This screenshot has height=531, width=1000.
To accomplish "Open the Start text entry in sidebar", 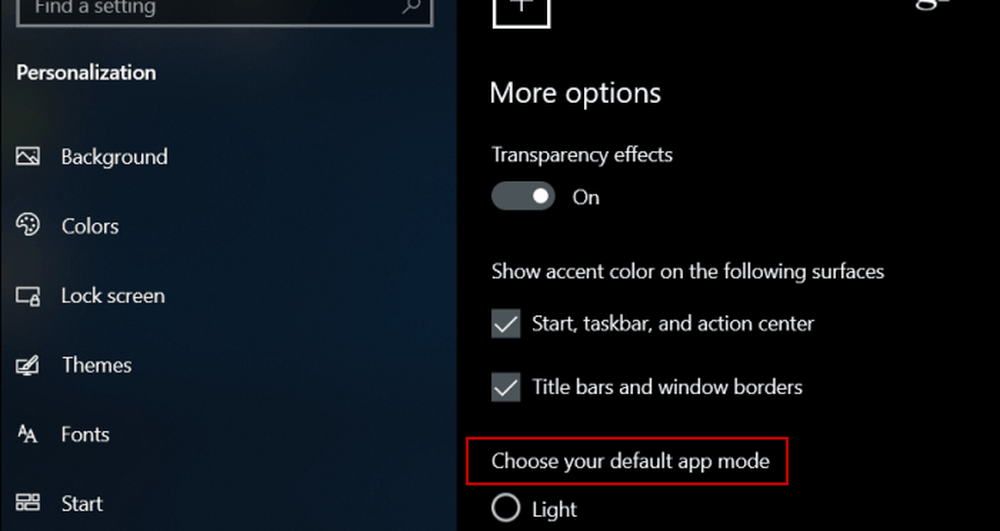I will [x=82, y=504].
